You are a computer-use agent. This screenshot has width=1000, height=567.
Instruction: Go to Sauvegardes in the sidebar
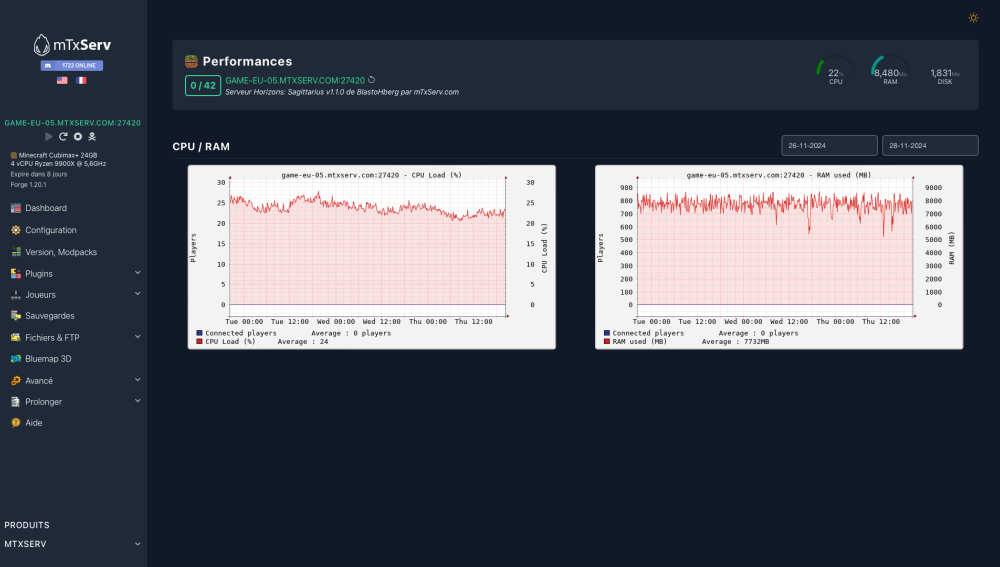[50, 315]
